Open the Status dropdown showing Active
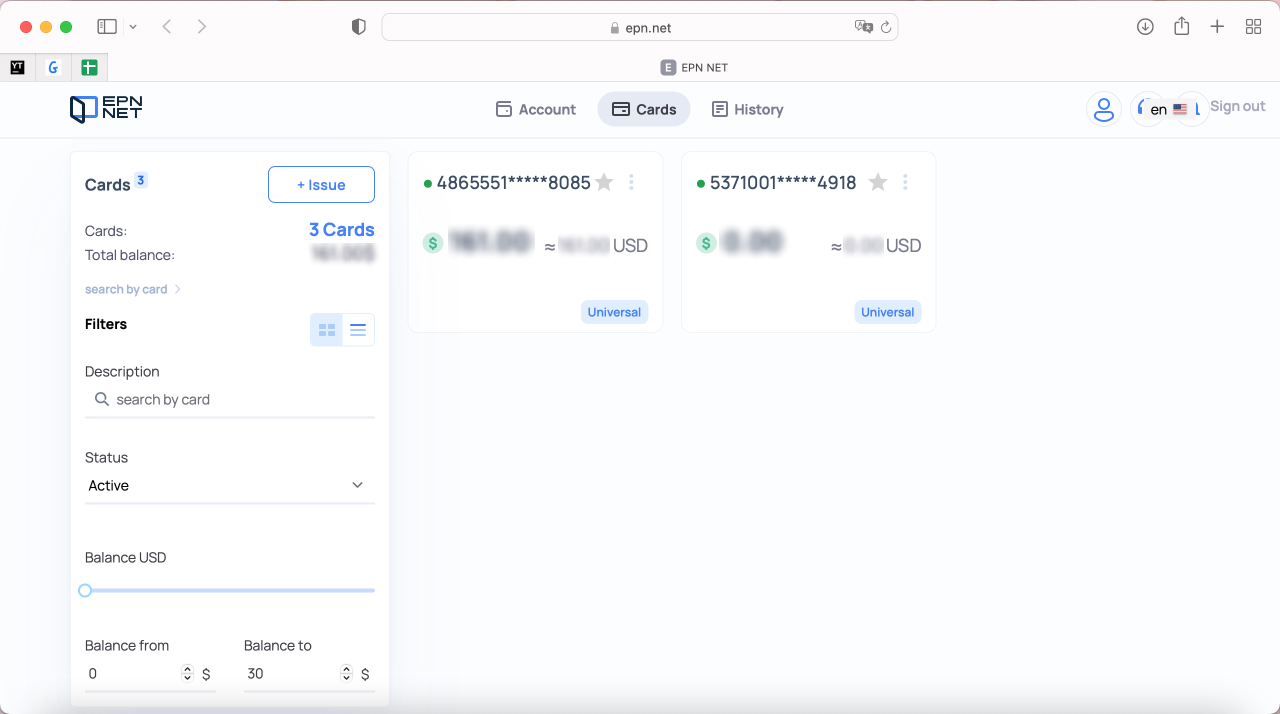 229,485
